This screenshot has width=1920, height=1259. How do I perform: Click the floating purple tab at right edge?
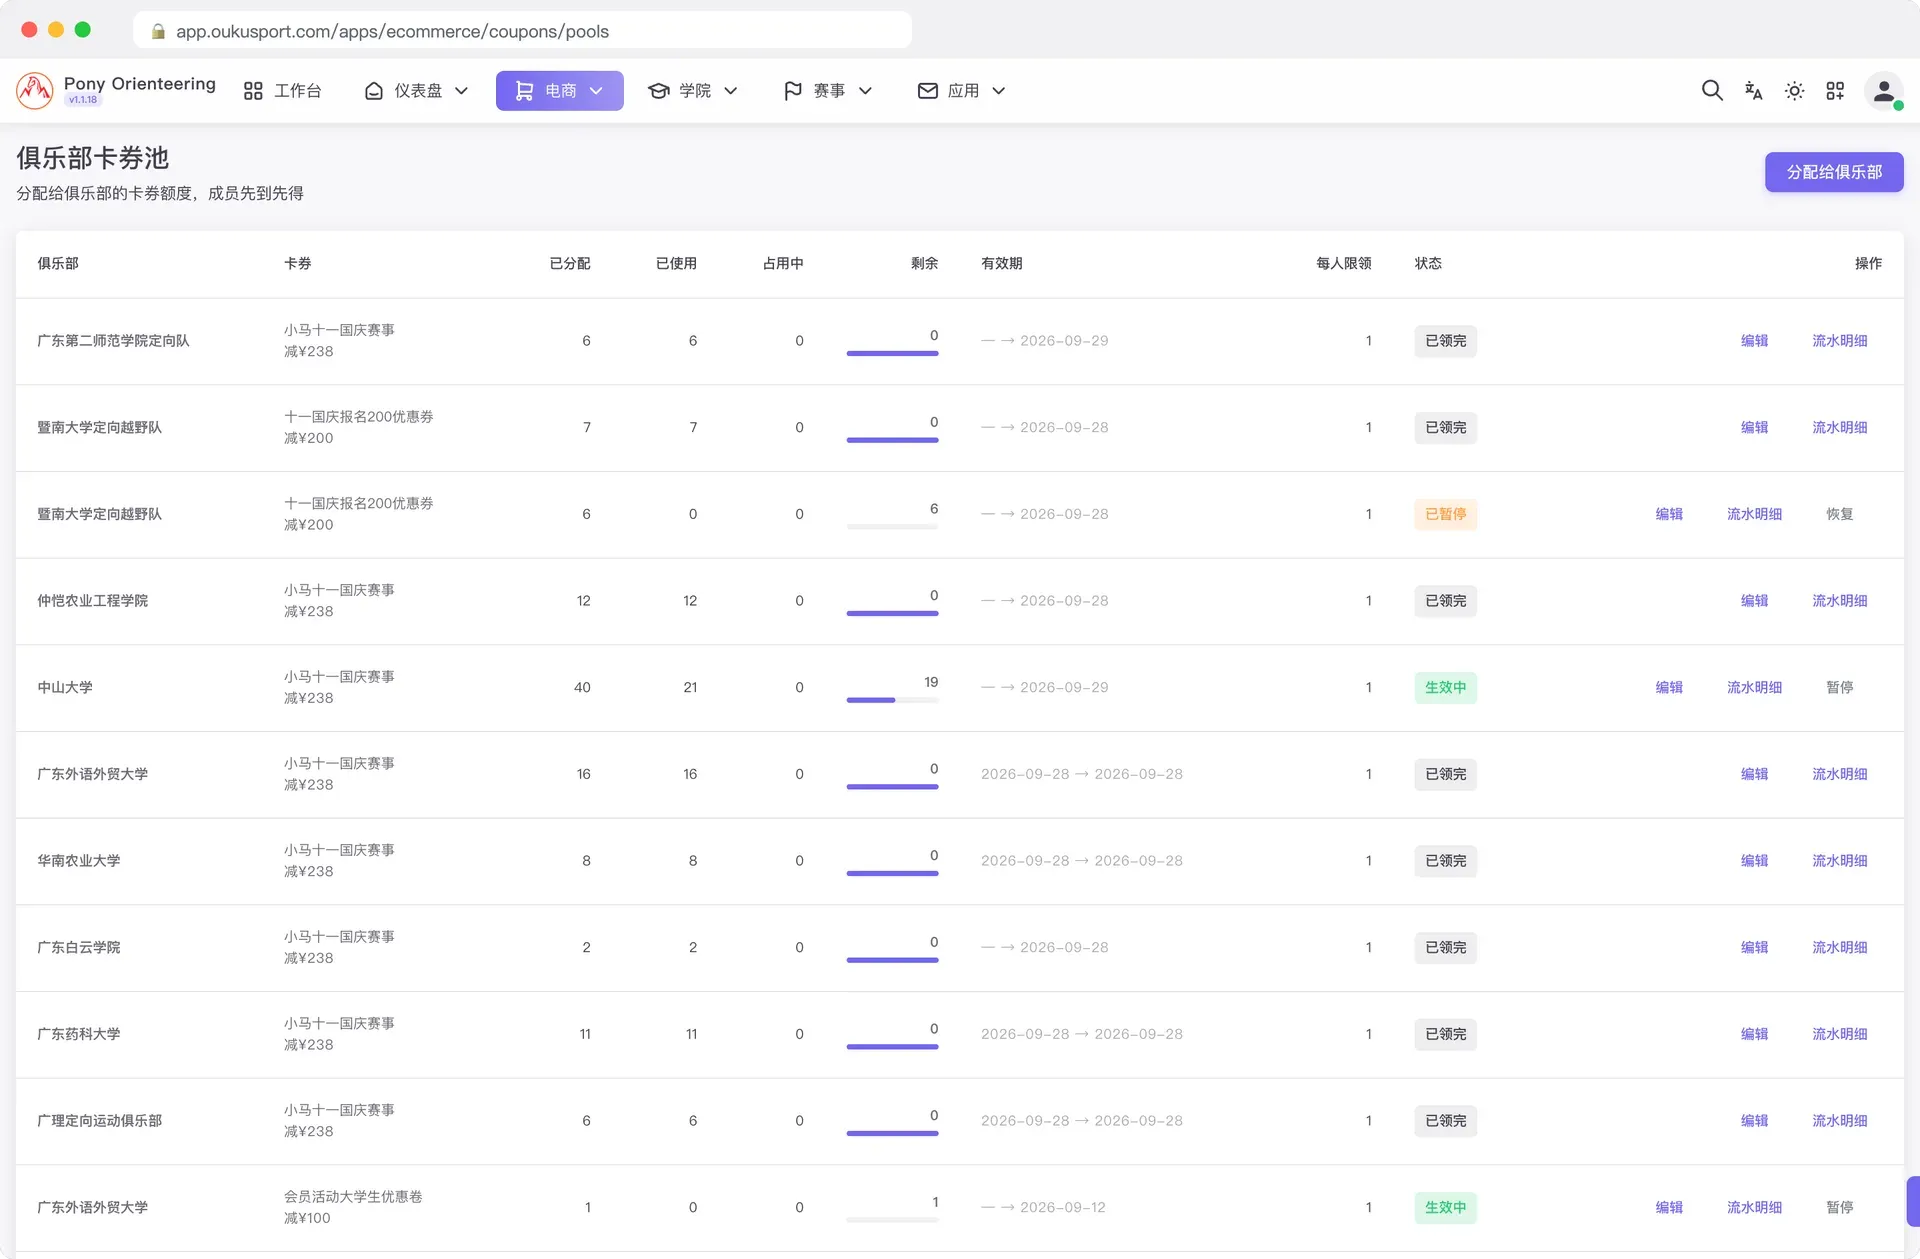point(1913,1201)
